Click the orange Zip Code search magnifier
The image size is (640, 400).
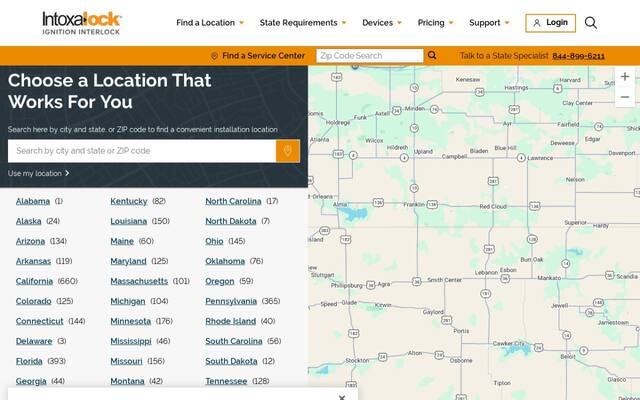pyautogui.click(x=432, y=56)
